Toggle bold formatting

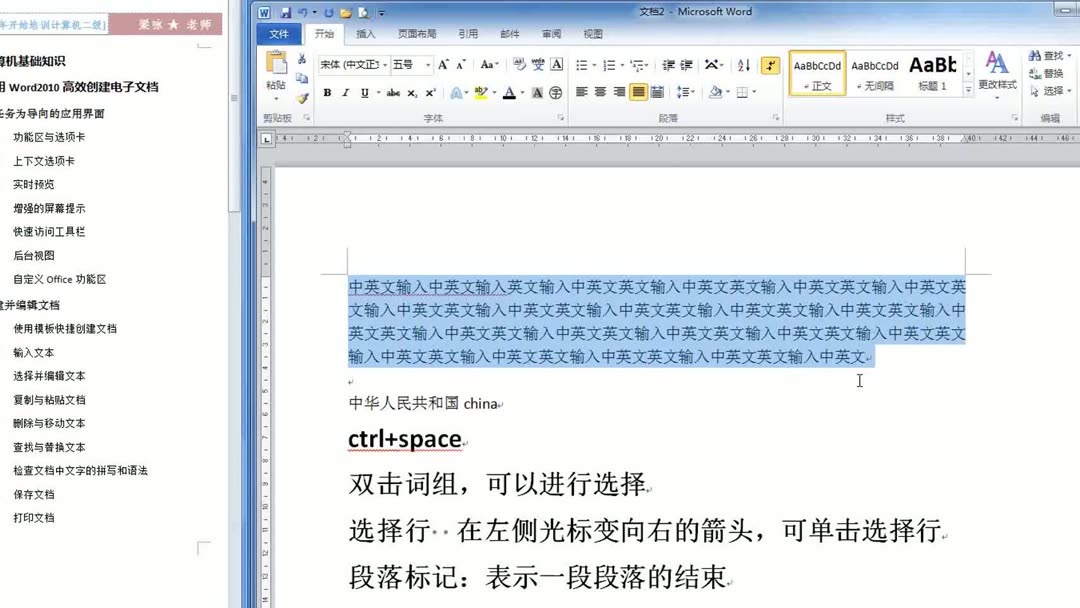tap(327, 92)
